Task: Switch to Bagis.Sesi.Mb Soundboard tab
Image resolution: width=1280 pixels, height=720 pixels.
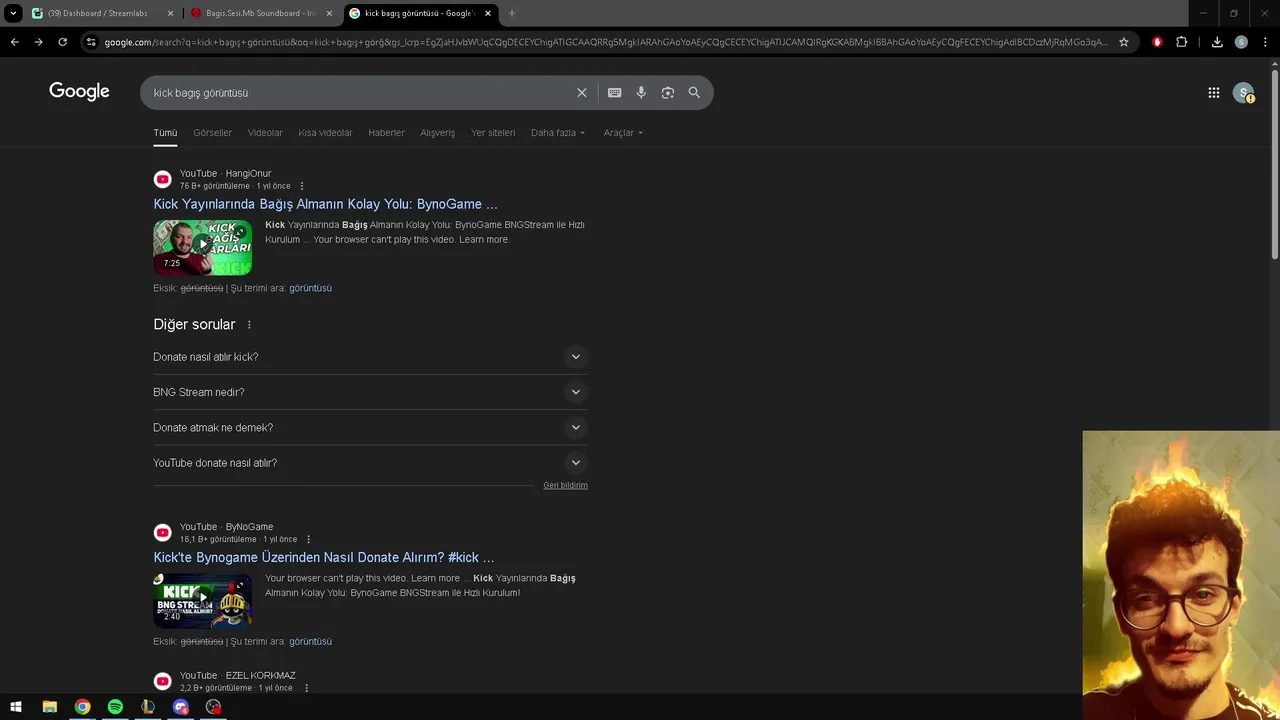Action: pos(260,13)
